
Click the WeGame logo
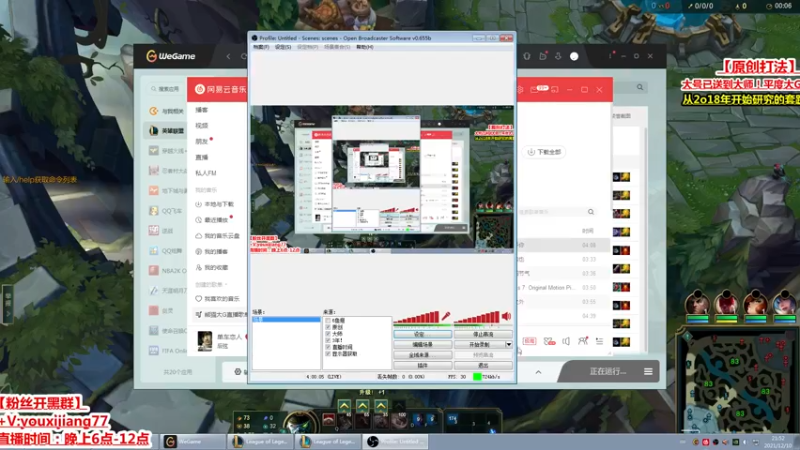[x=171, y=56]
